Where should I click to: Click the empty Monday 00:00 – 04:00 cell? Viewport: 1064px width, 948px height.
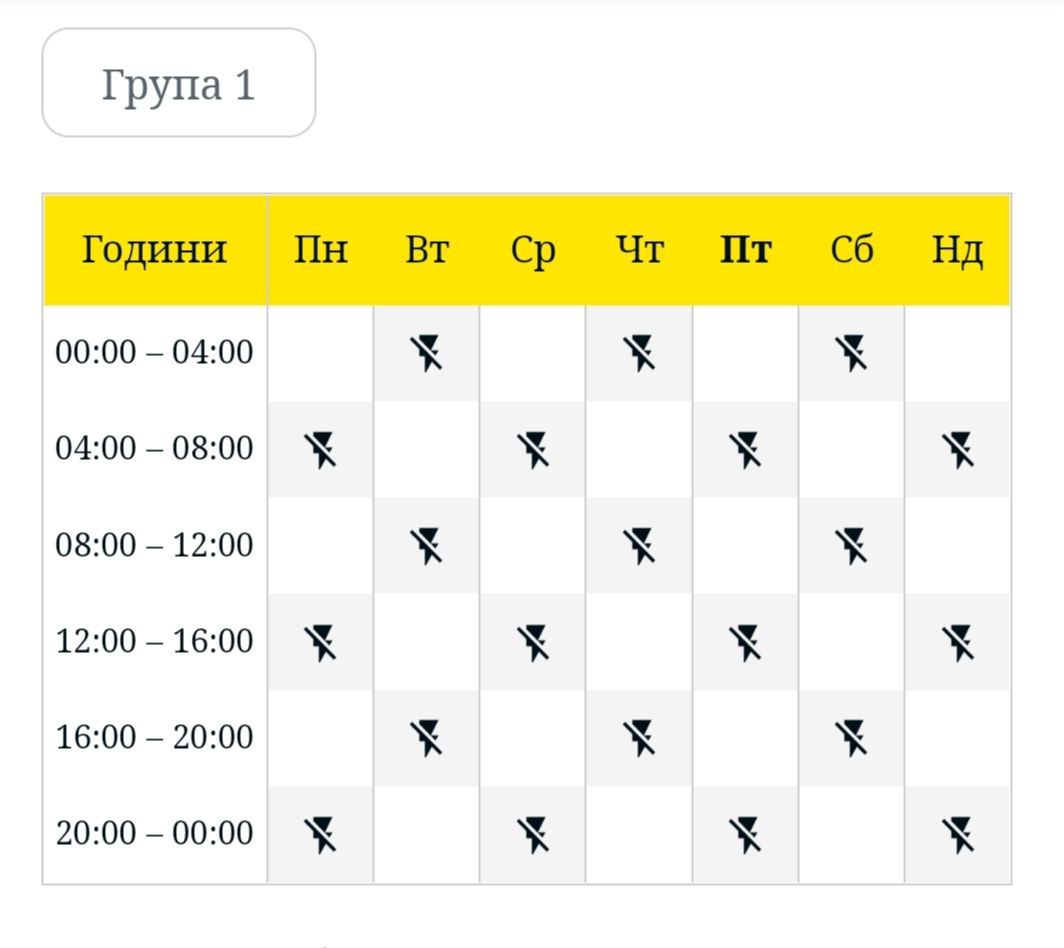tap(320, 353)
